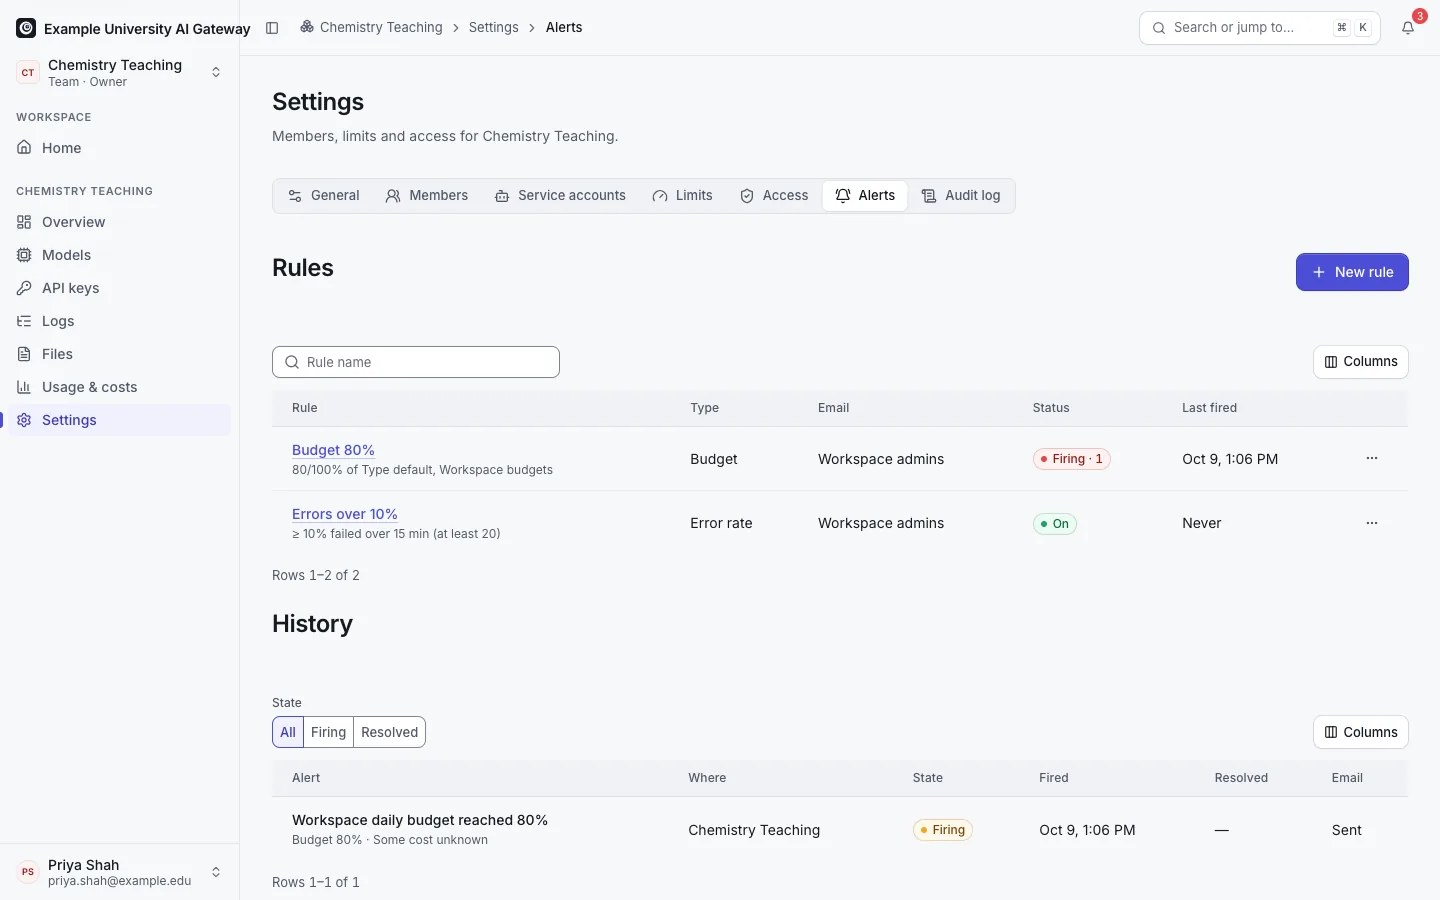Filter history by Firing state
Image resolution: width=1440 pixels, height=900 pixels.
pyautogui.click(x=328, y=732)
